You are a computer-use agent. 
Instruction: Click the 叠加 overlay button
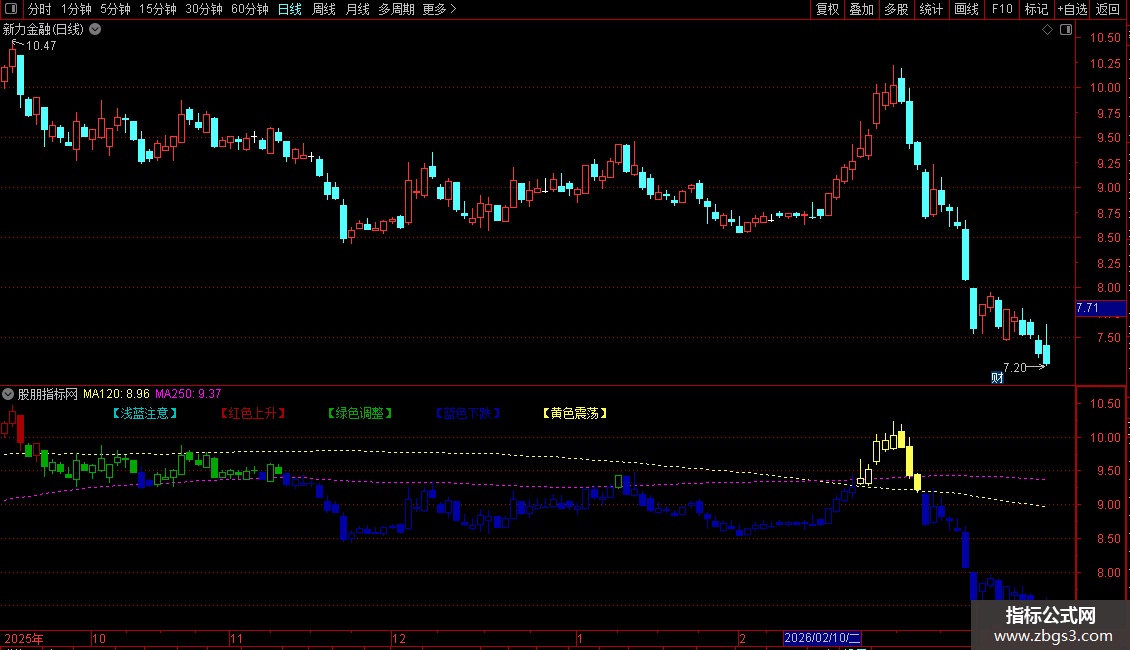861,9
